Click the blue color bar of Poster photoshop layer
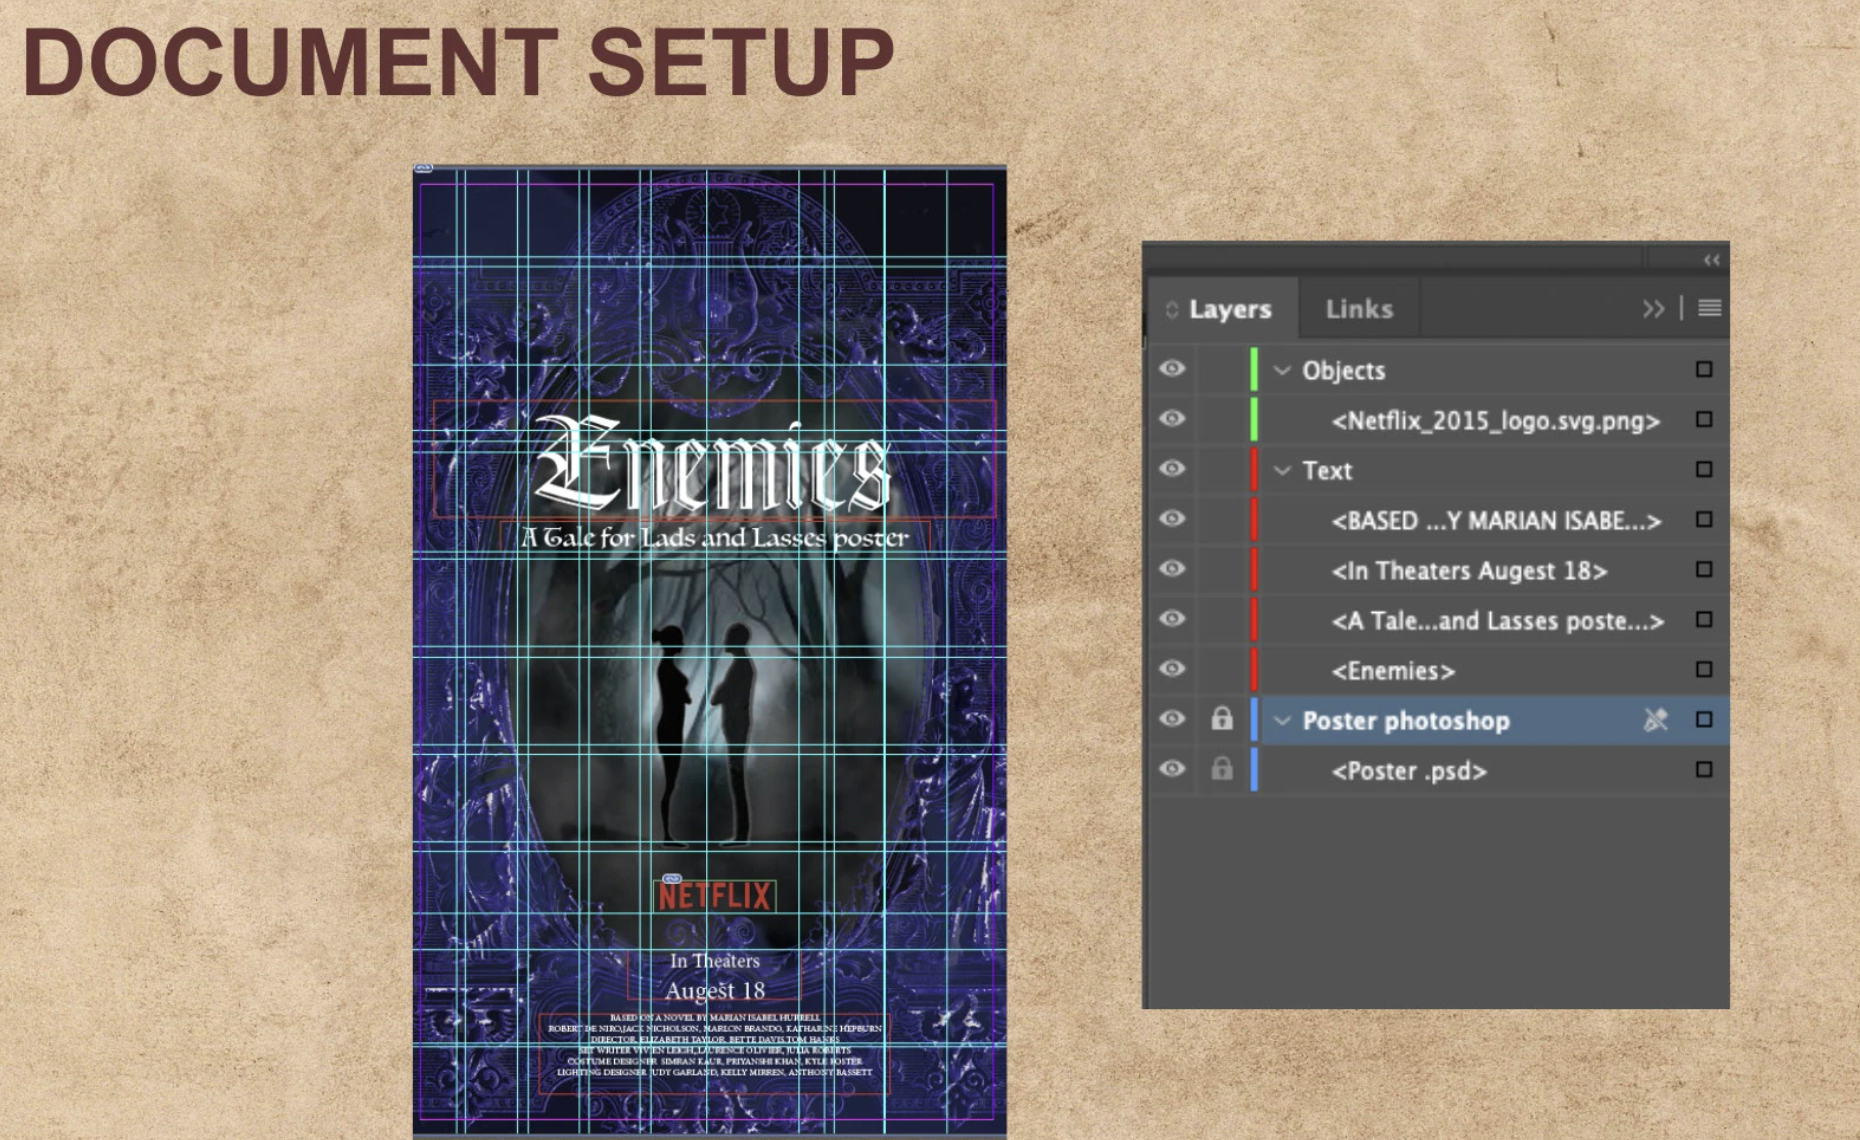The width and height of the screenshot is (1860, 1140). point(1254,719)
